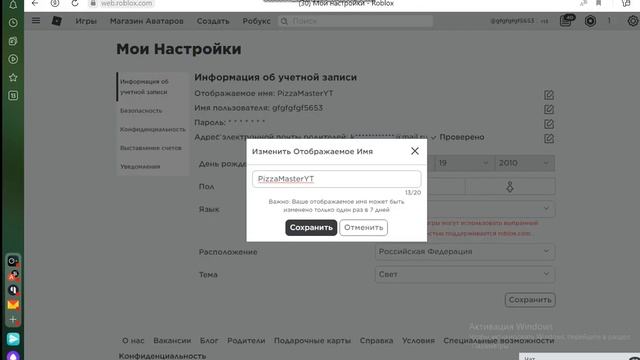The image size is (640, 360).
Task: Switch to the Выставление счетов tab
Action: (151, 148)
